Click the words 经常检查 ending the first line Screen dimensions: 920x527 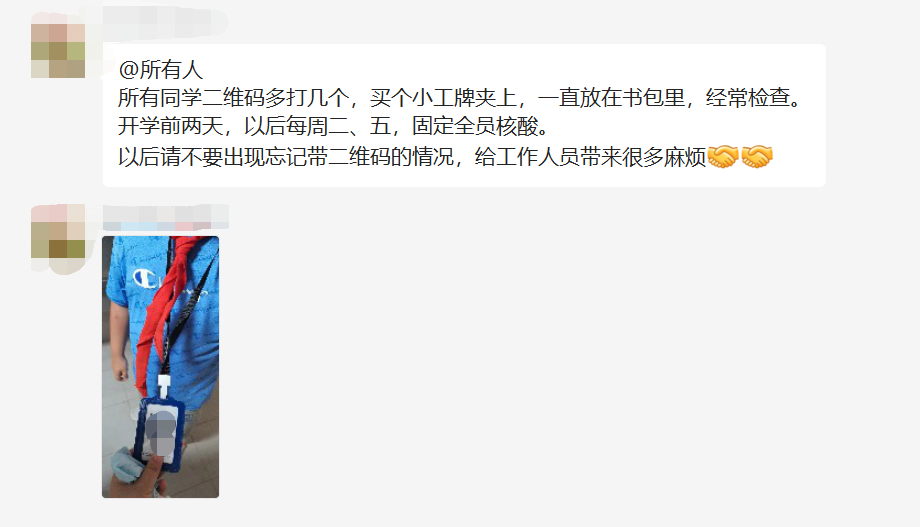point(748,98)
